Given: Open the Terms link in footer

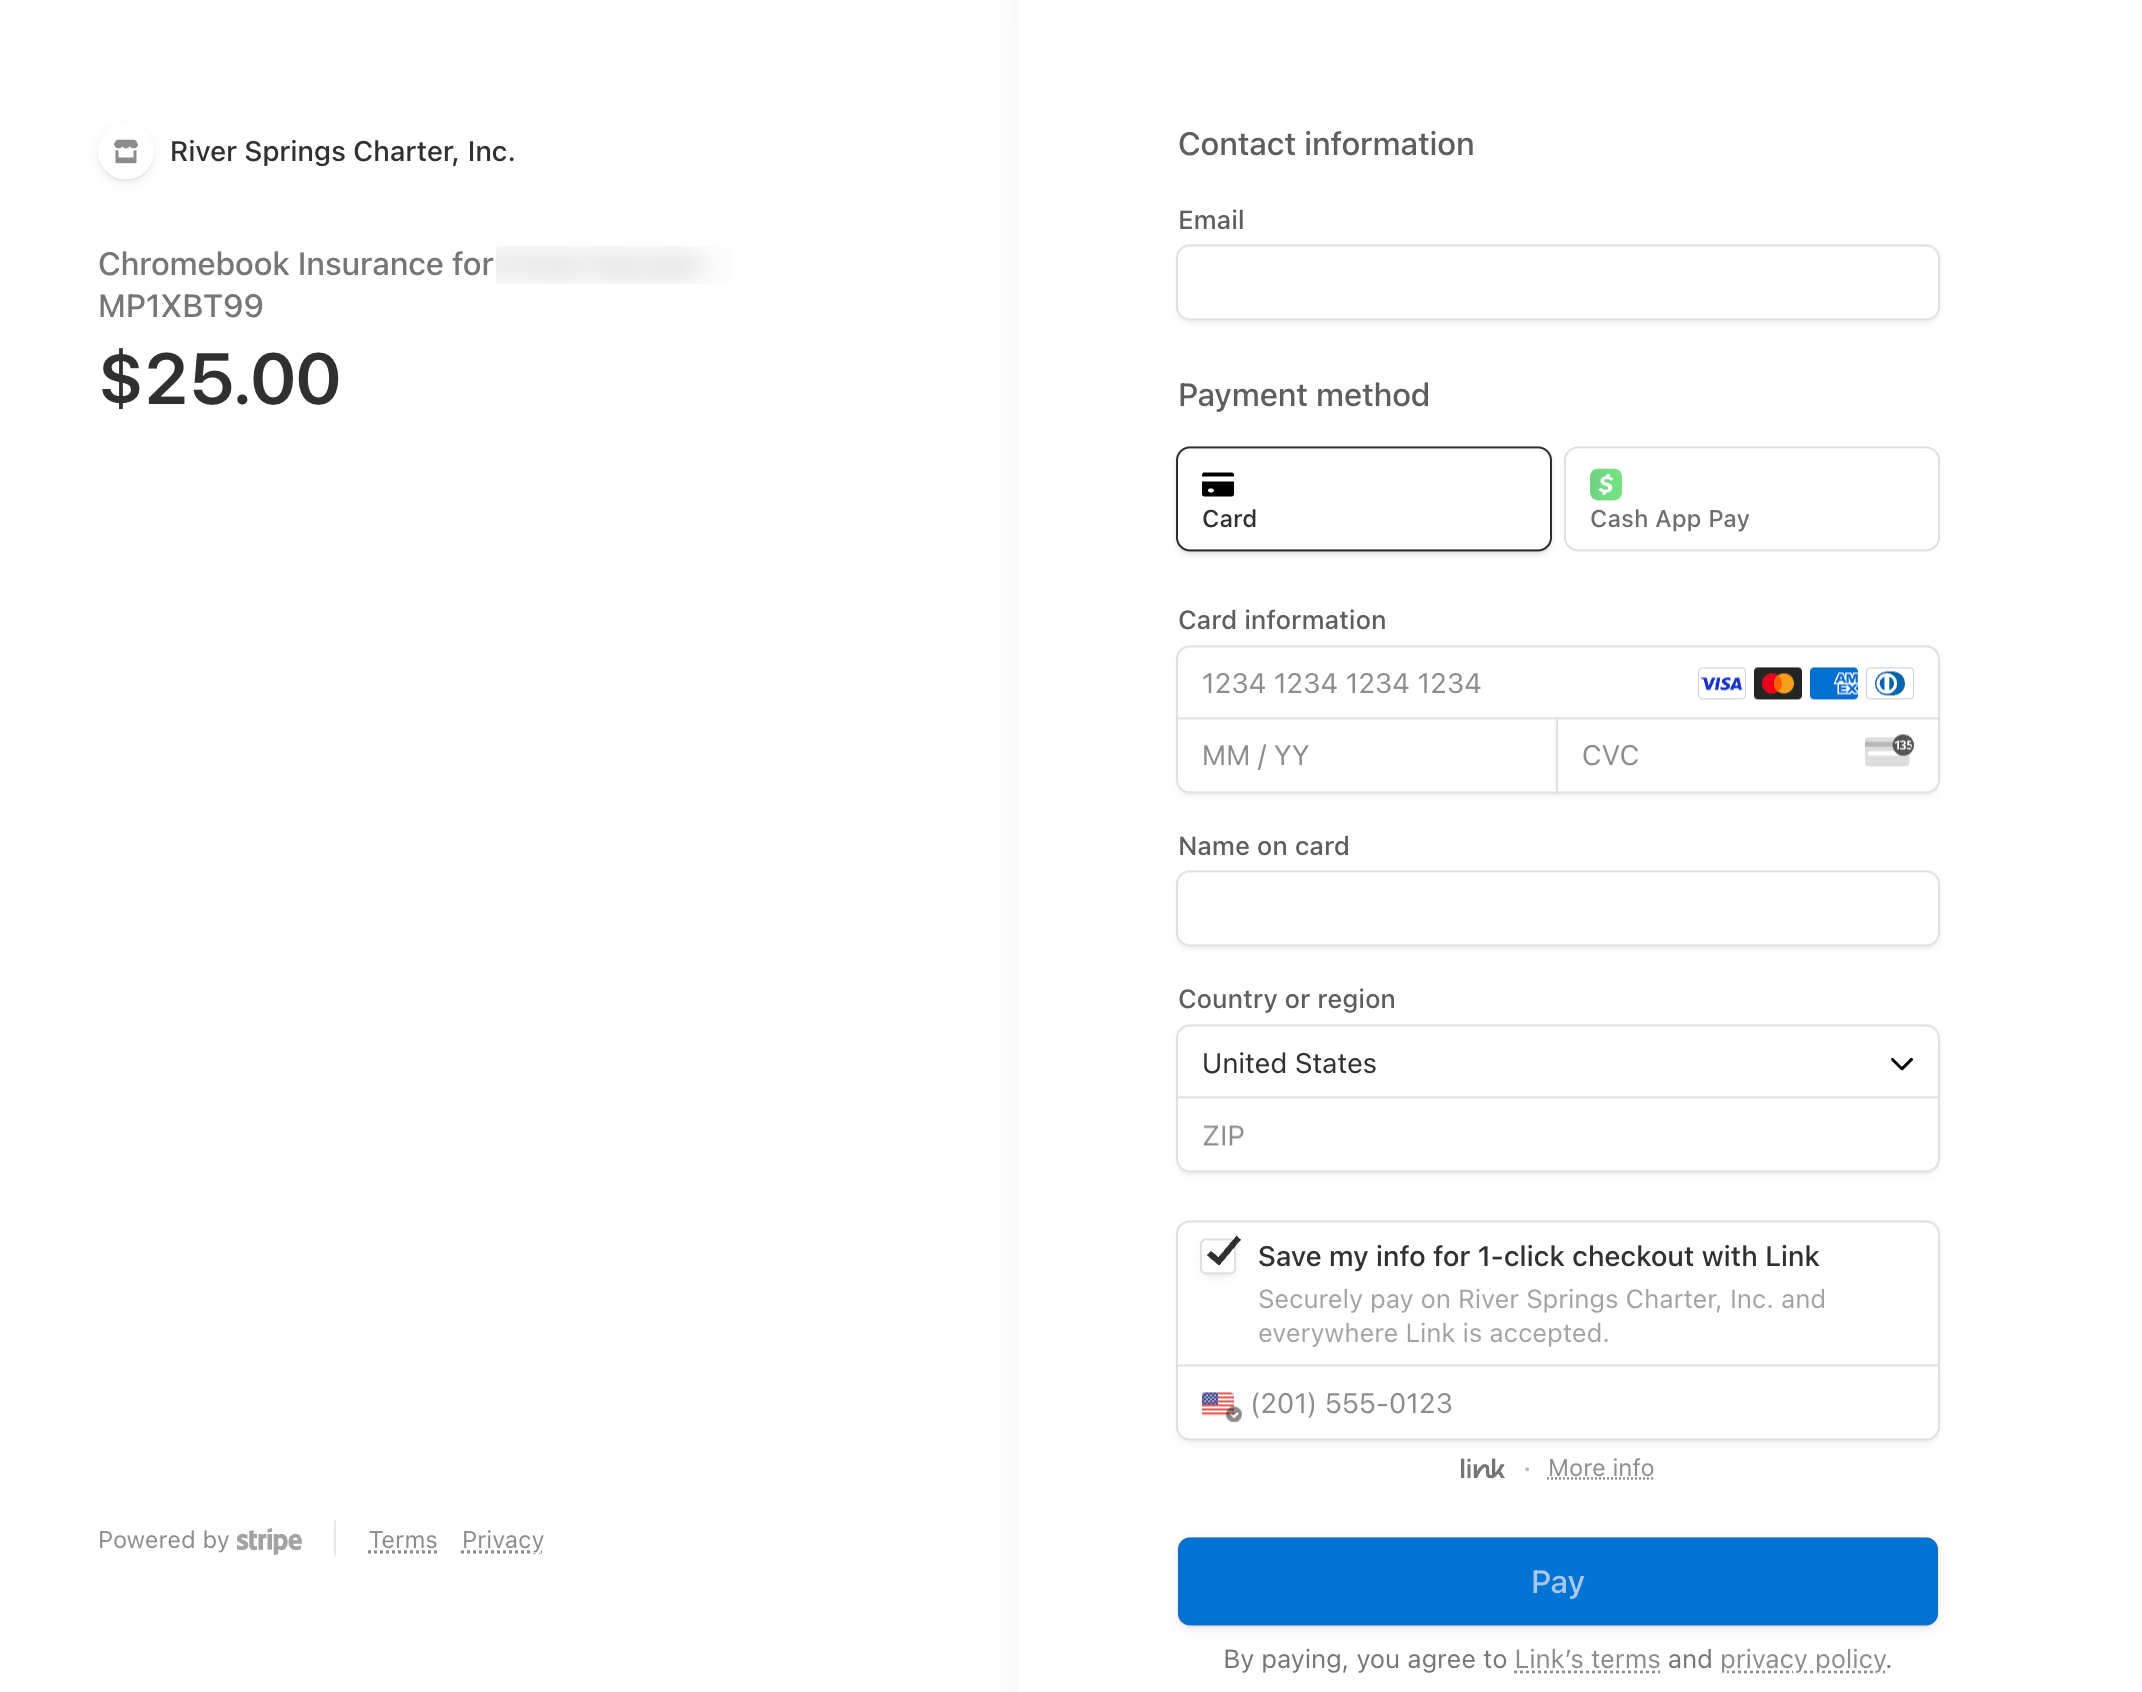Looking at the screenshot, I should (x=402, y=1540).
